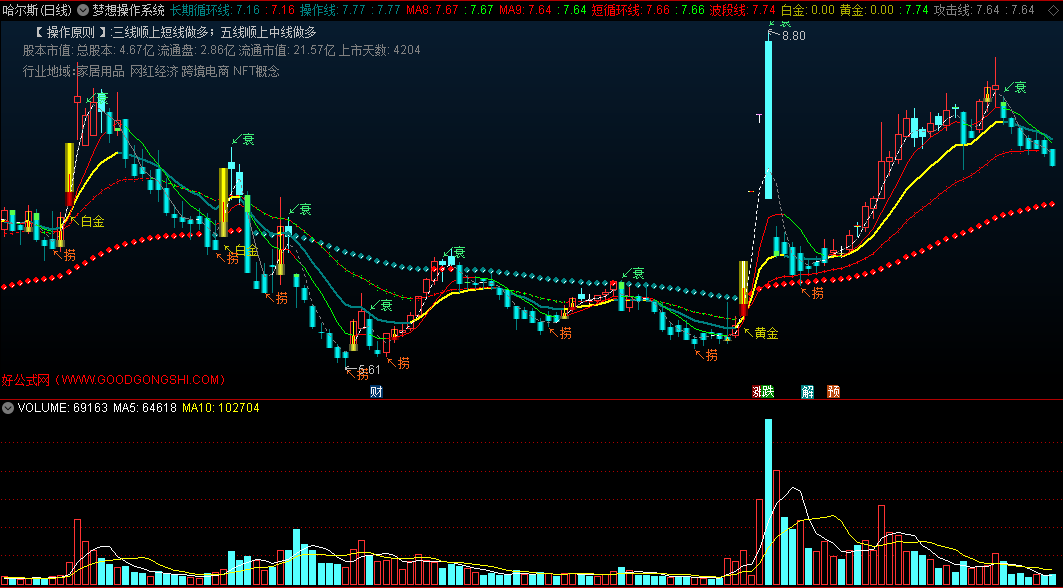Open the chevron menu next to VOLUME
The height and width of the screenshot is (588, 1063).
point(8,408)
